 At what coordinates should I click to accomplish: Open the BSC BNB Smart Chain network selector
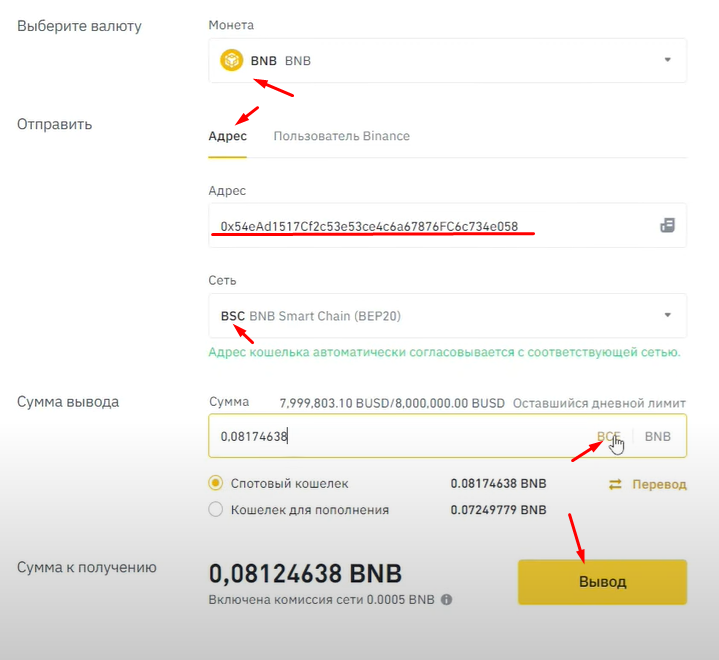(x=448, y=316)
